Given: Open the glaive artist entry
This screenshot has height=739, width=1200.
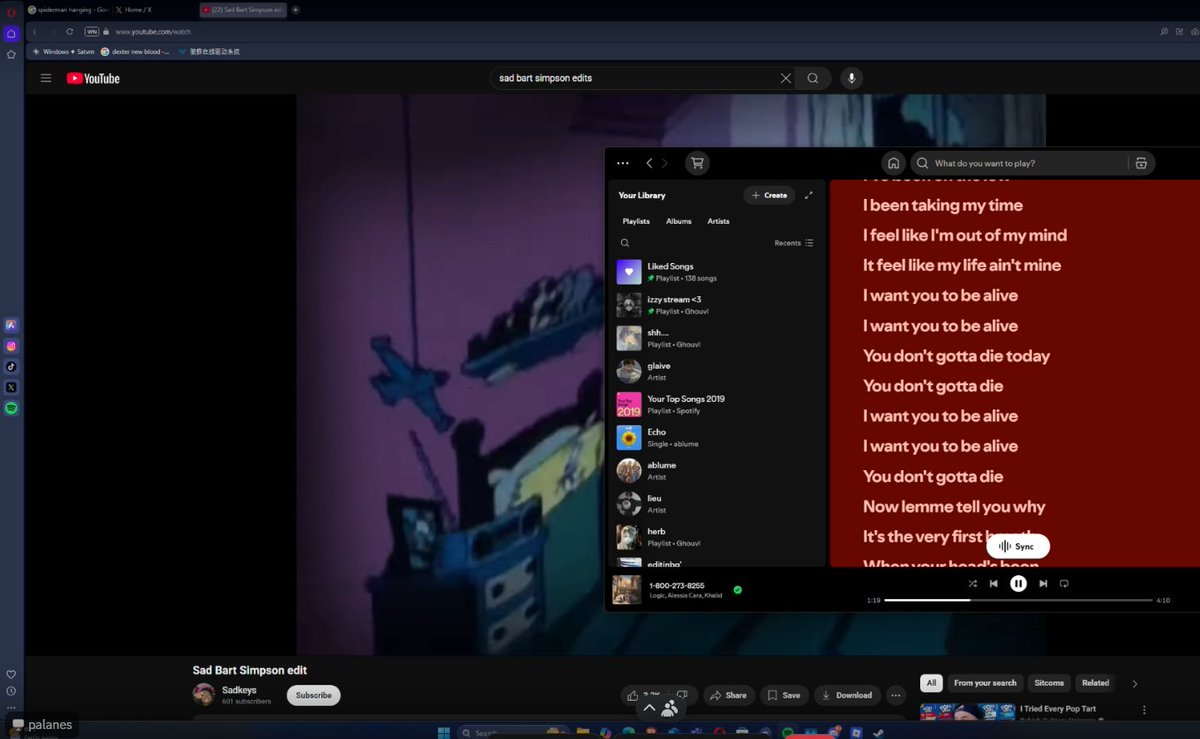Looking at the screenshot, I should click(x=717, y=371).
